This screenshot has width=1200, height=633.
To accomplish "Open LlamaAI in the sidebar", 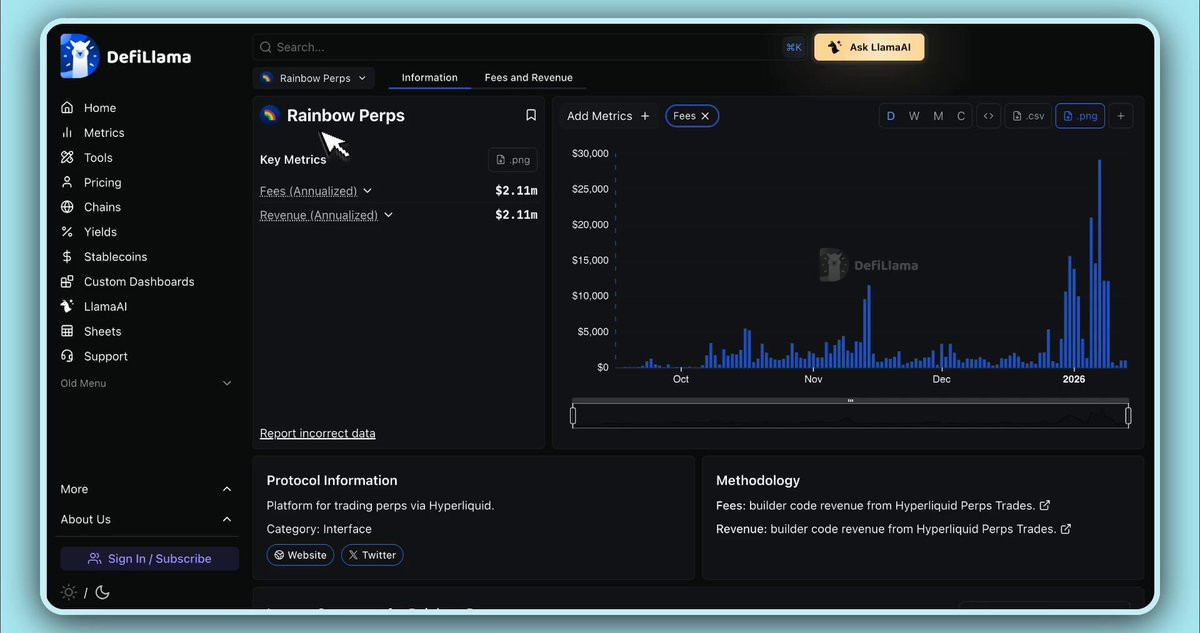I will point(105,307).
